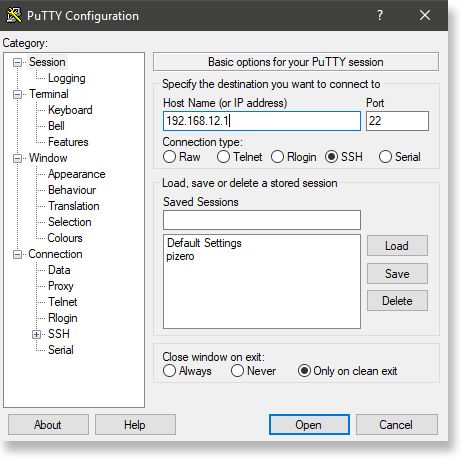Viewport: 469px width, 461px height.
Task: Open the Terminal category
Action: pyautogui.click(x=49, y=94)
